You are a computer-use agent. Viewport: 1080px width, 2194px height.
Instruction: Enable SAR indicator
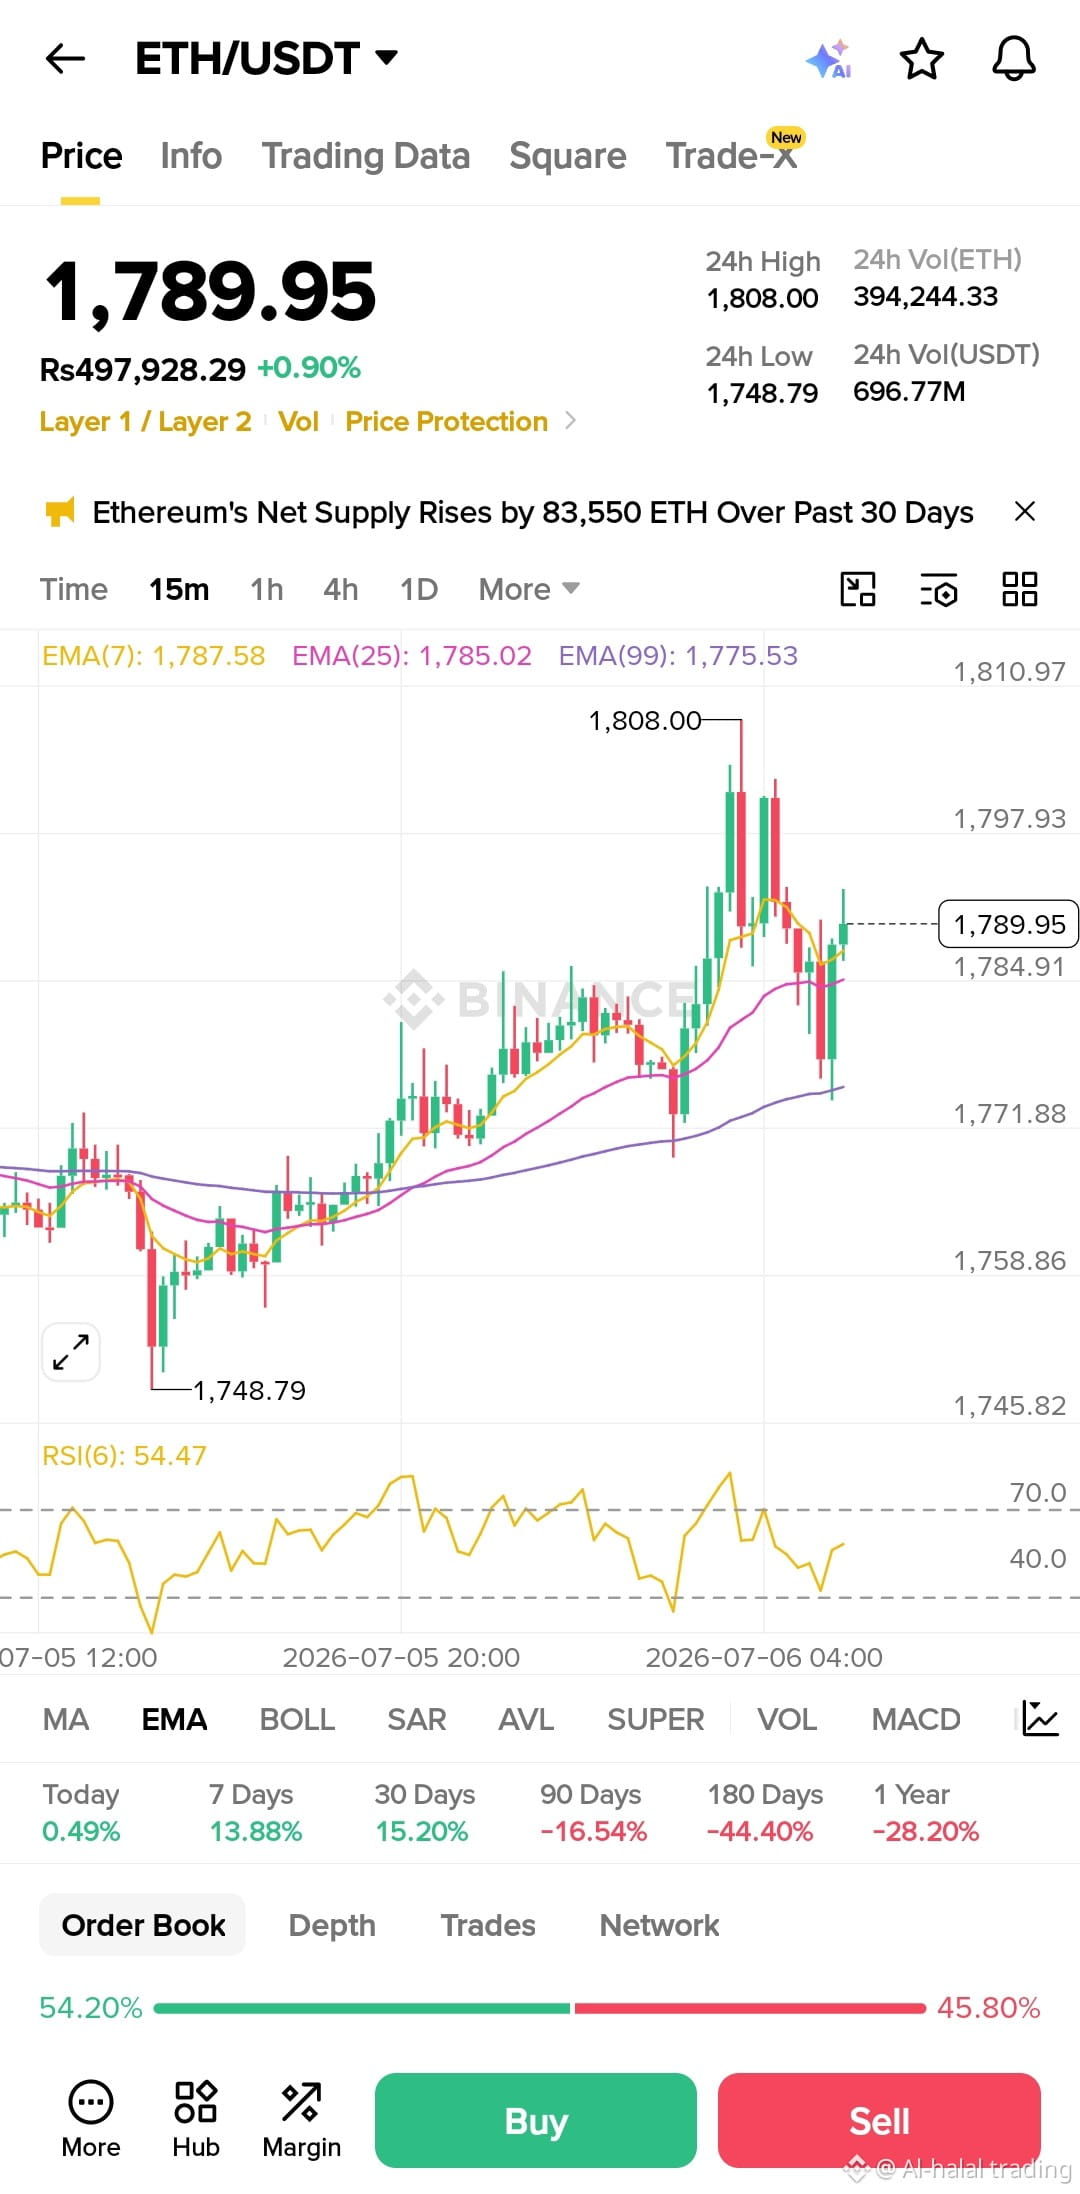click(417, 1719)
